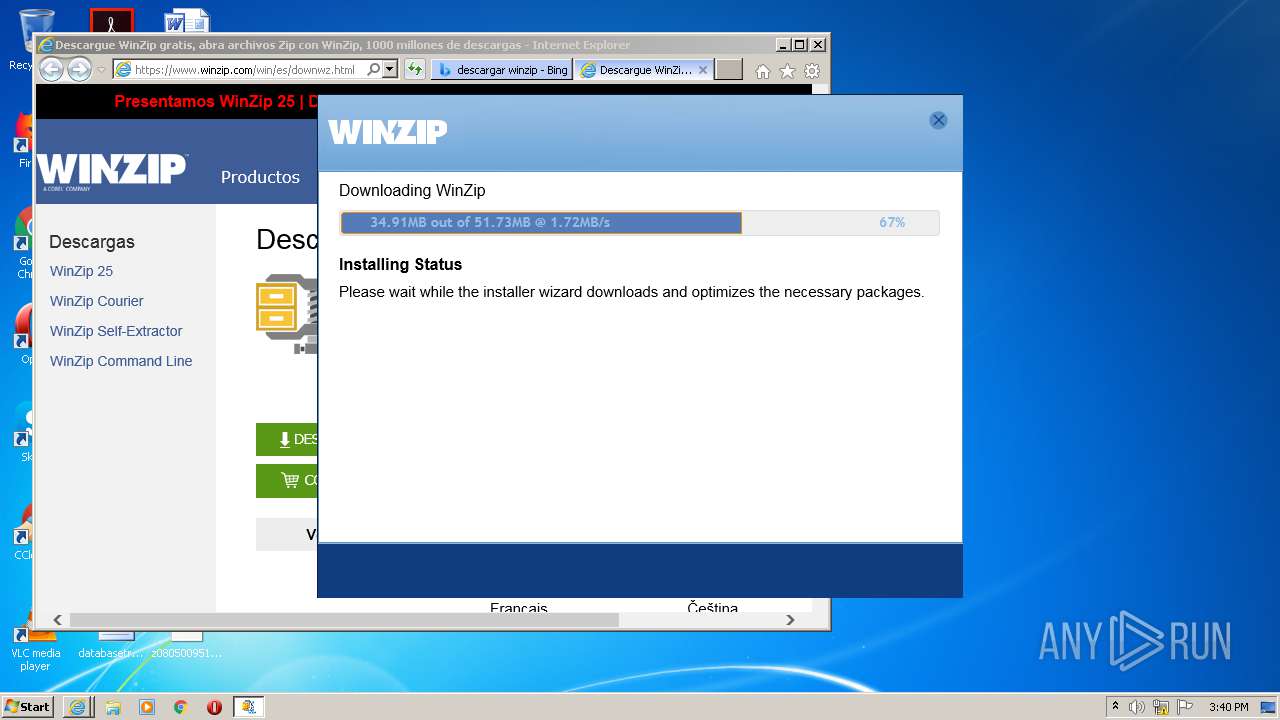Open Windows Media Player from the taskbar
Screen dimensions: 1280x720
pyautogui.click(x=147, y=707)
